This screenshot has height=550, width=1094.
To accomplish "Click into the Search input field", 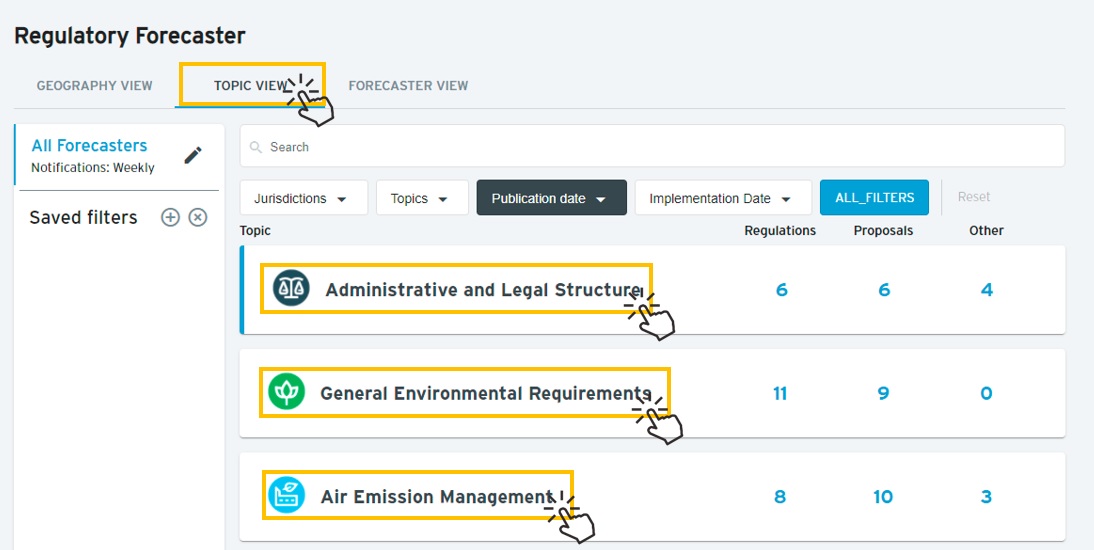I will [652, 146].
